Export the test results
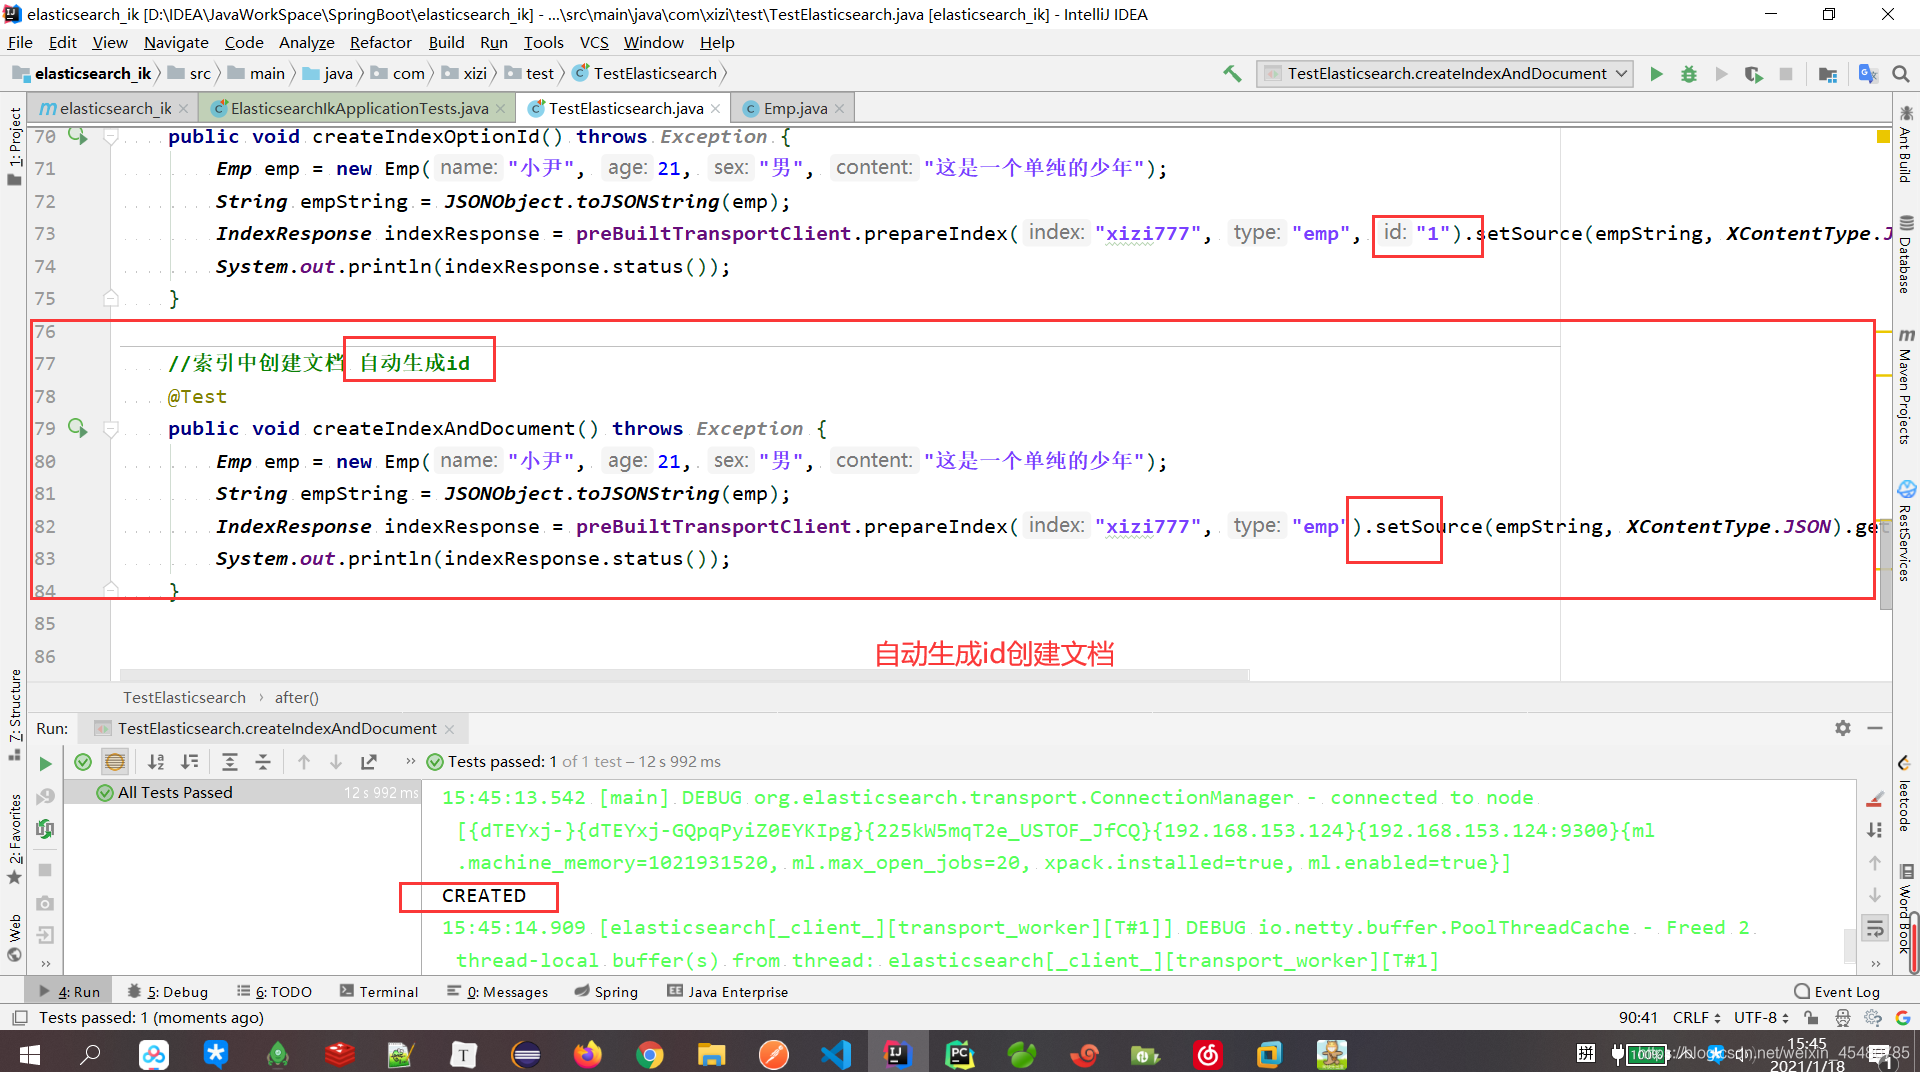 click(369, 762)
